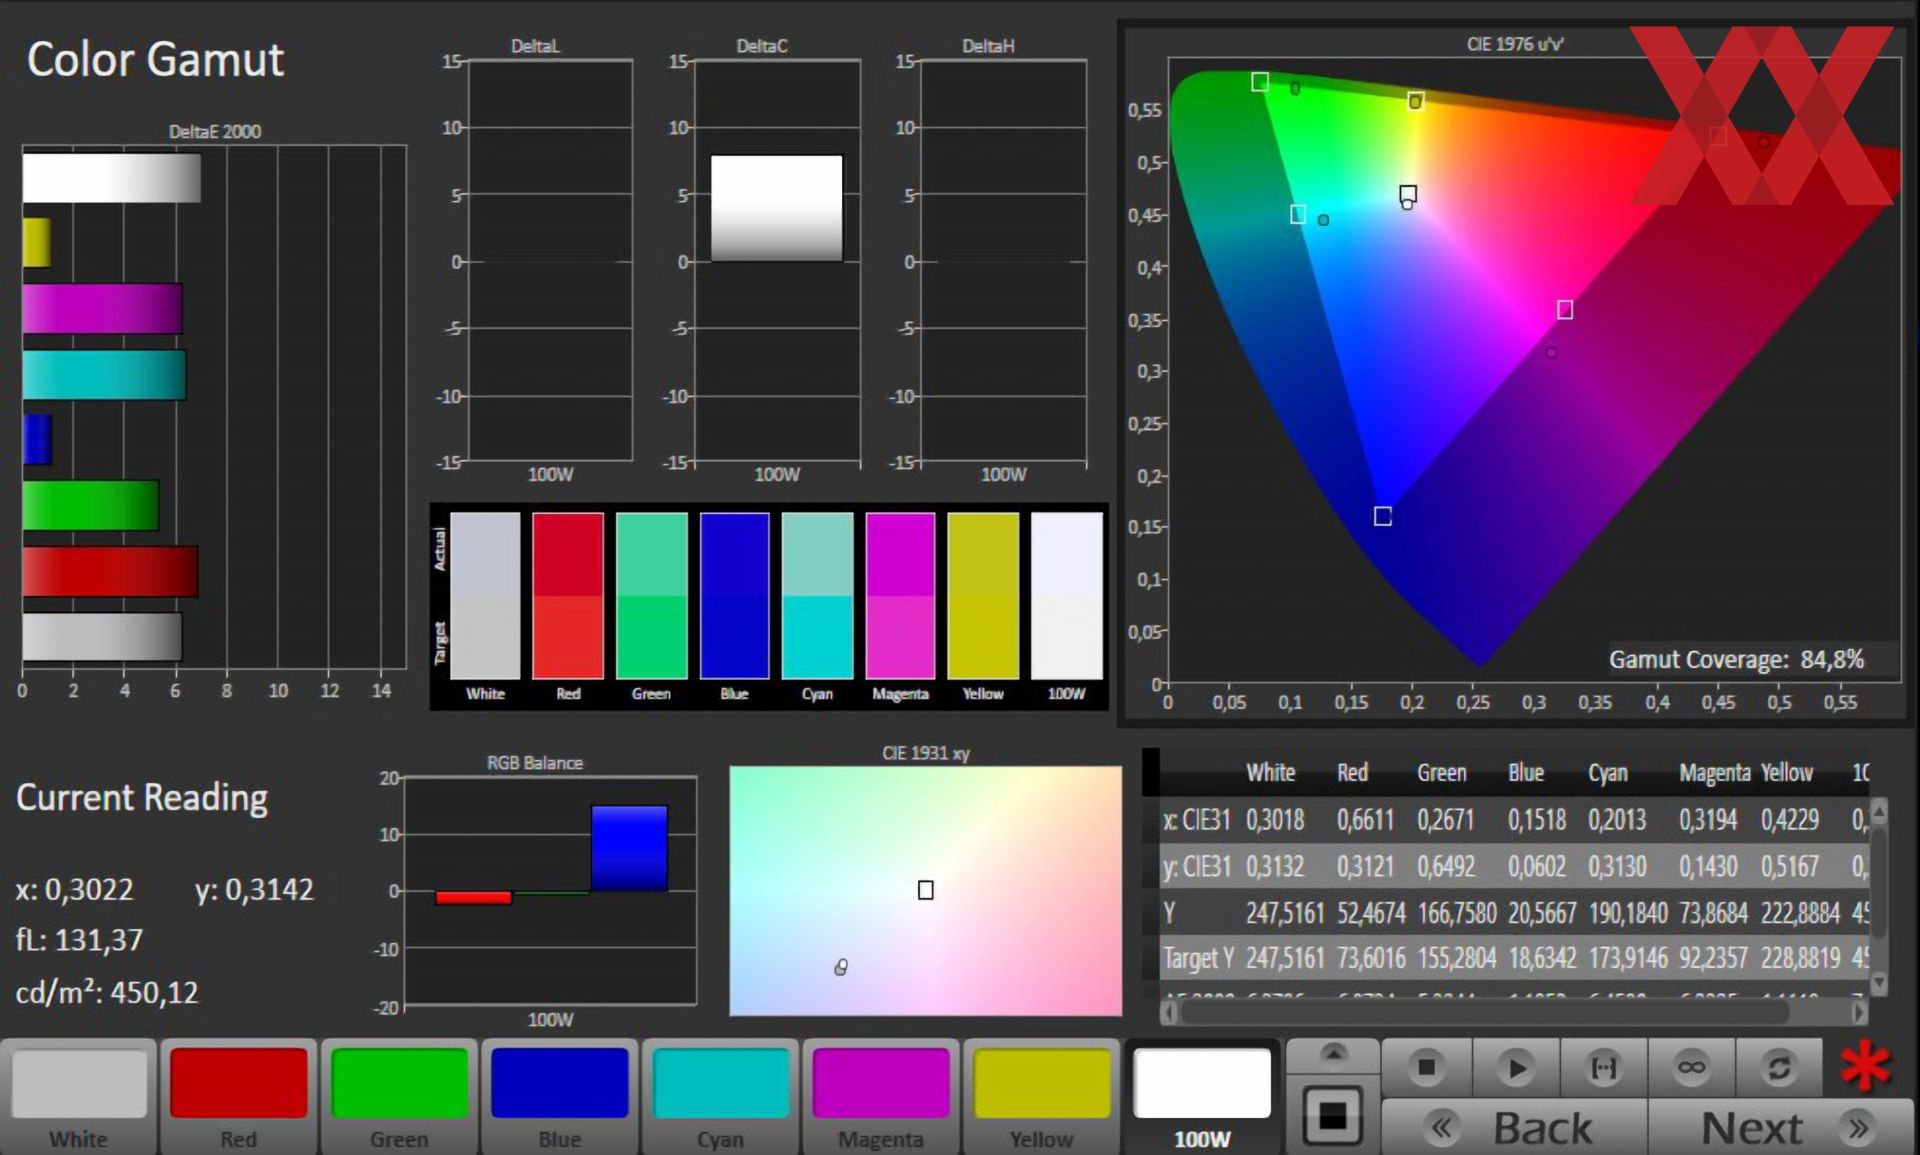
Task: Start the play measurement series icon
Action: pos(1516,1067)
